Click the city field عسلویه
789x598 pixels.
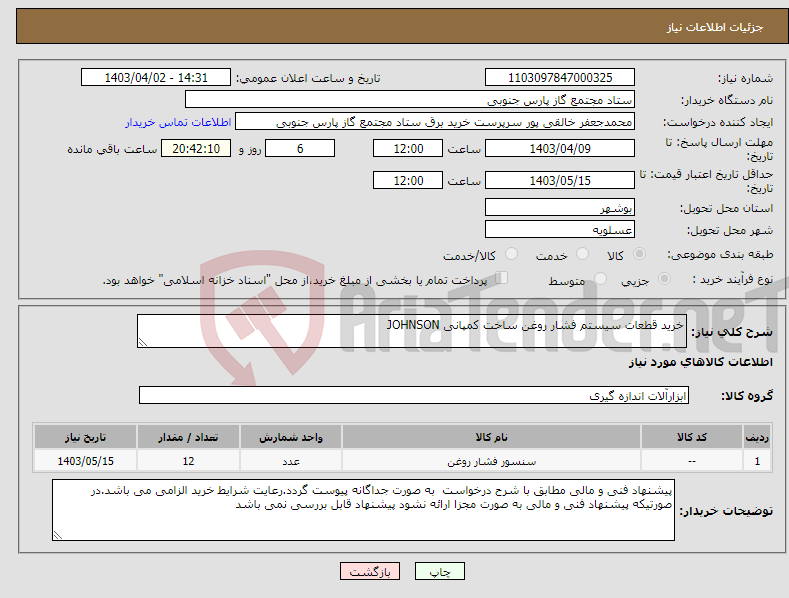[560, 230]
